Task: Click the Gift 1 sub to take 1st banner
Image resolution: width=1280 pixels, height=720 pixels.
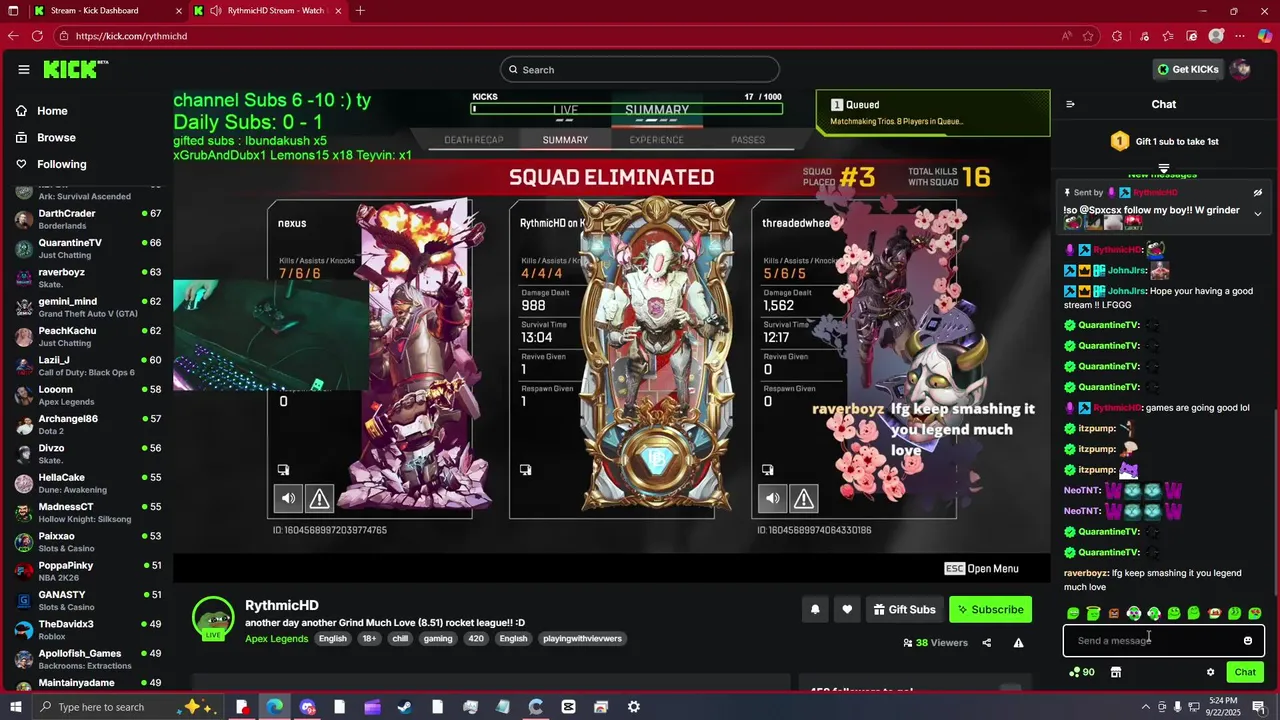Action: pyautogui.click(x=1164, y=142)
